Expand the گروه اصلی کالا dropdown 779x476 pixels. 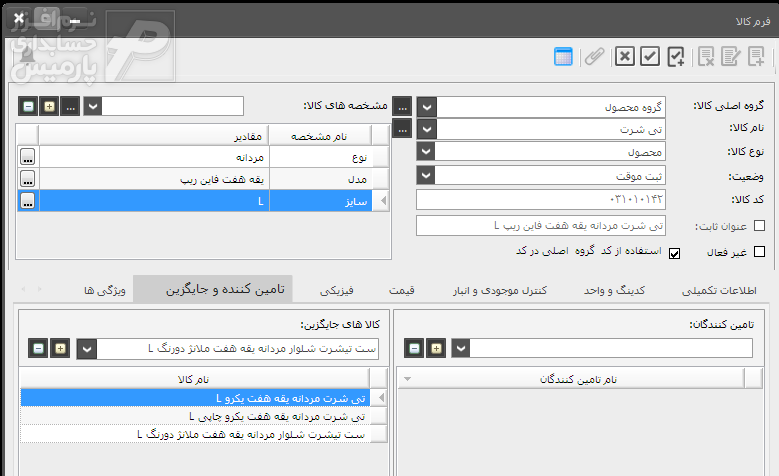pos(427,106)
